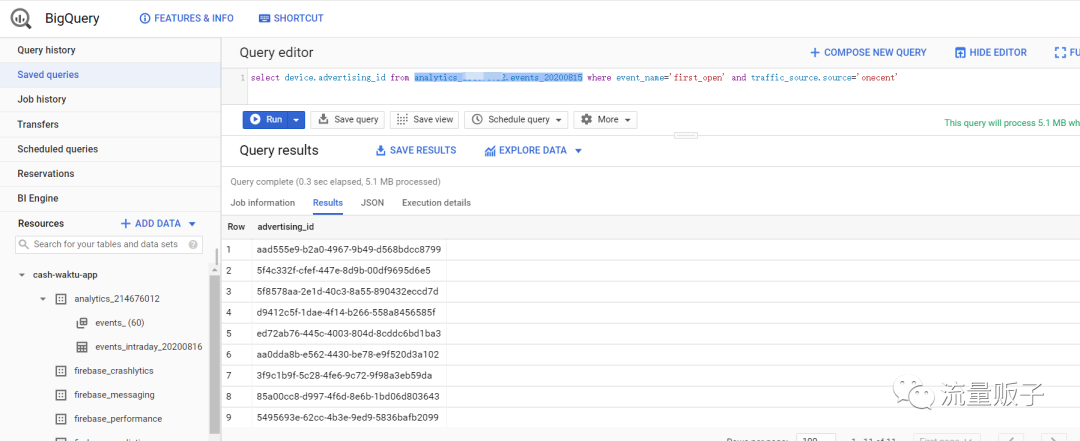
Task: Click COMPOSE NEW QUERY button
Action: (x=868, y=52)
